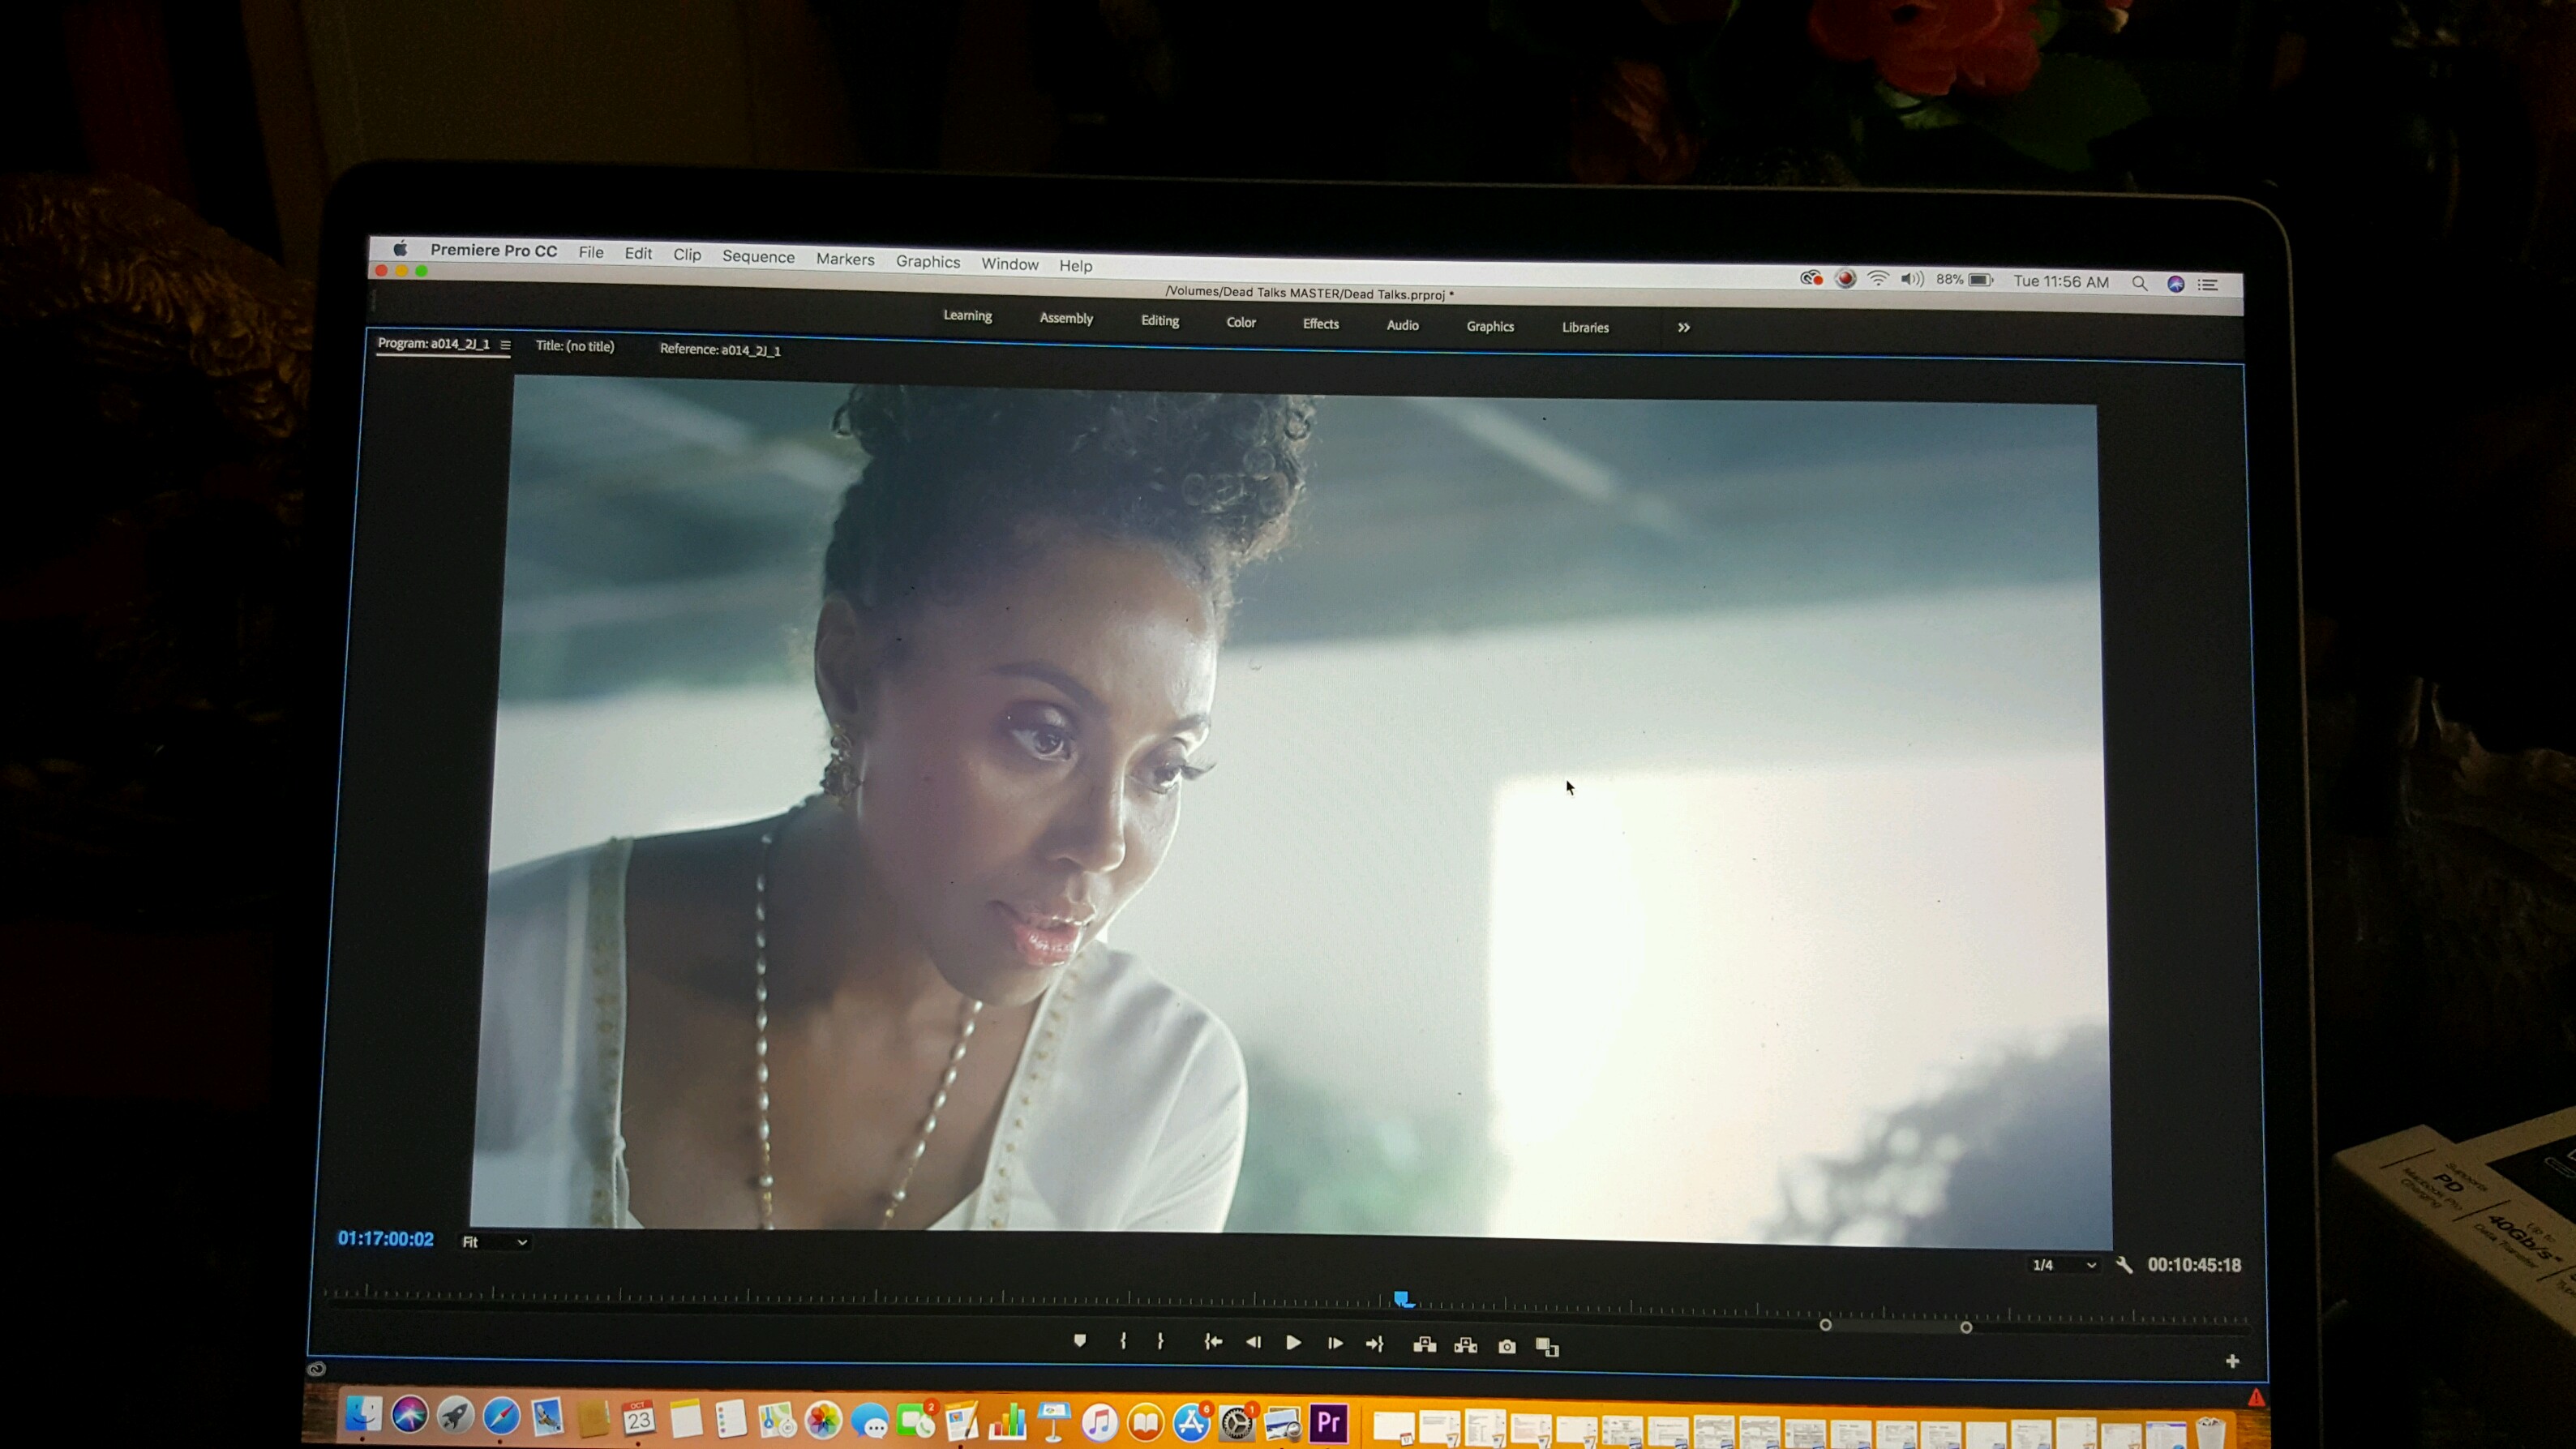
Task: Click the duration timecode 00:10:45:18
Action: point(2194,1265)
